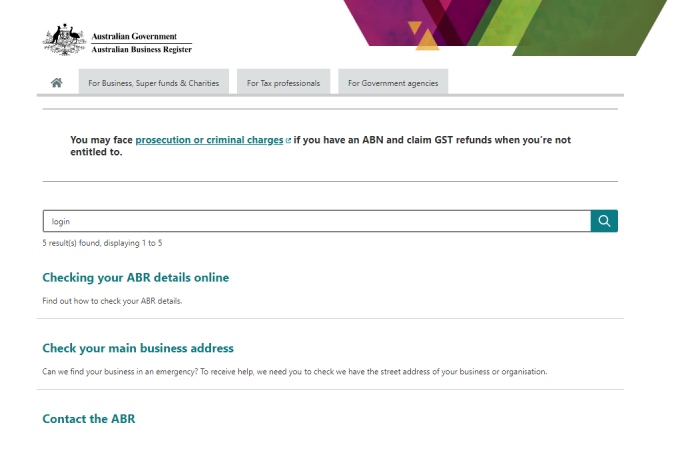Screen dimensions: 700x450
Task: Click the external link icon beside charges
Action: pyautogui.click(x=288, y=141)
